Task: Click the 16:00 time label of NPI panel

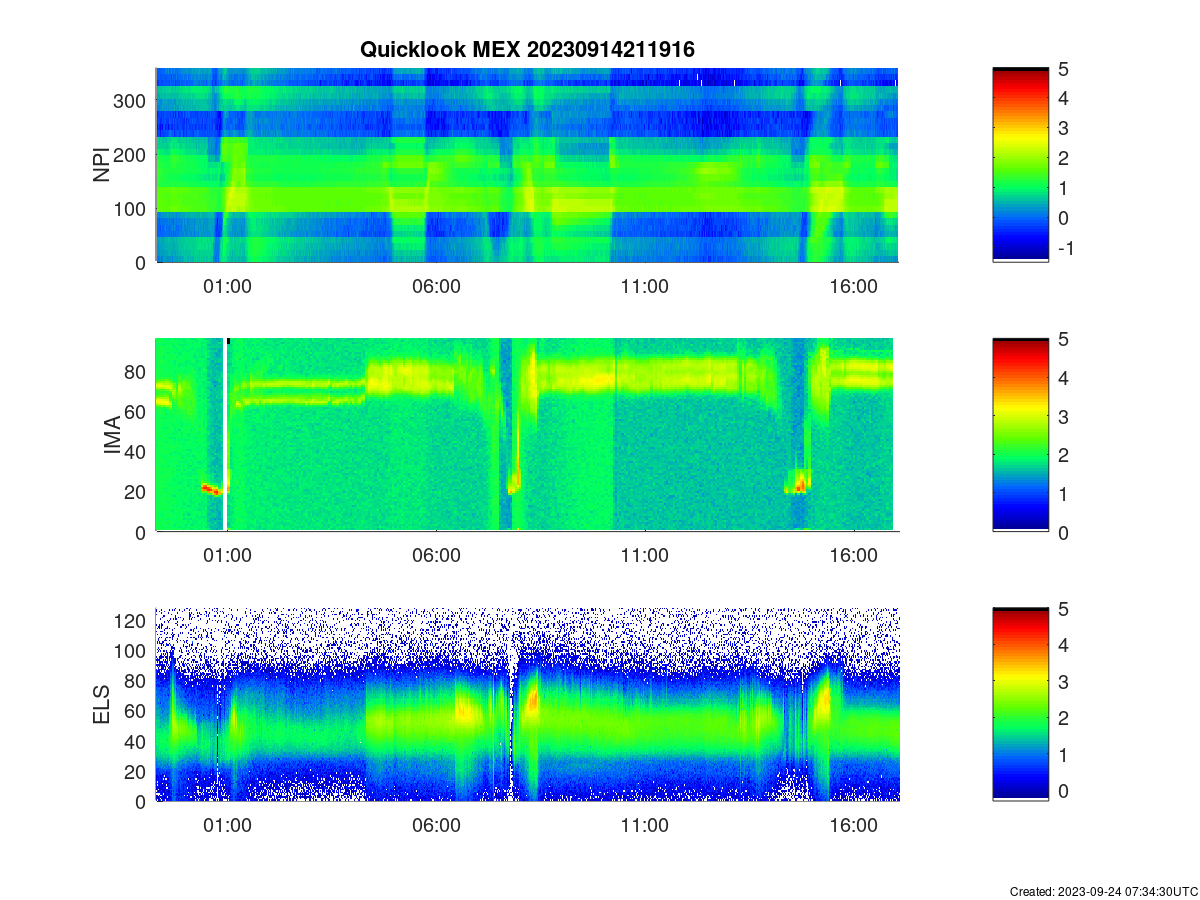Action: (854, 285)
